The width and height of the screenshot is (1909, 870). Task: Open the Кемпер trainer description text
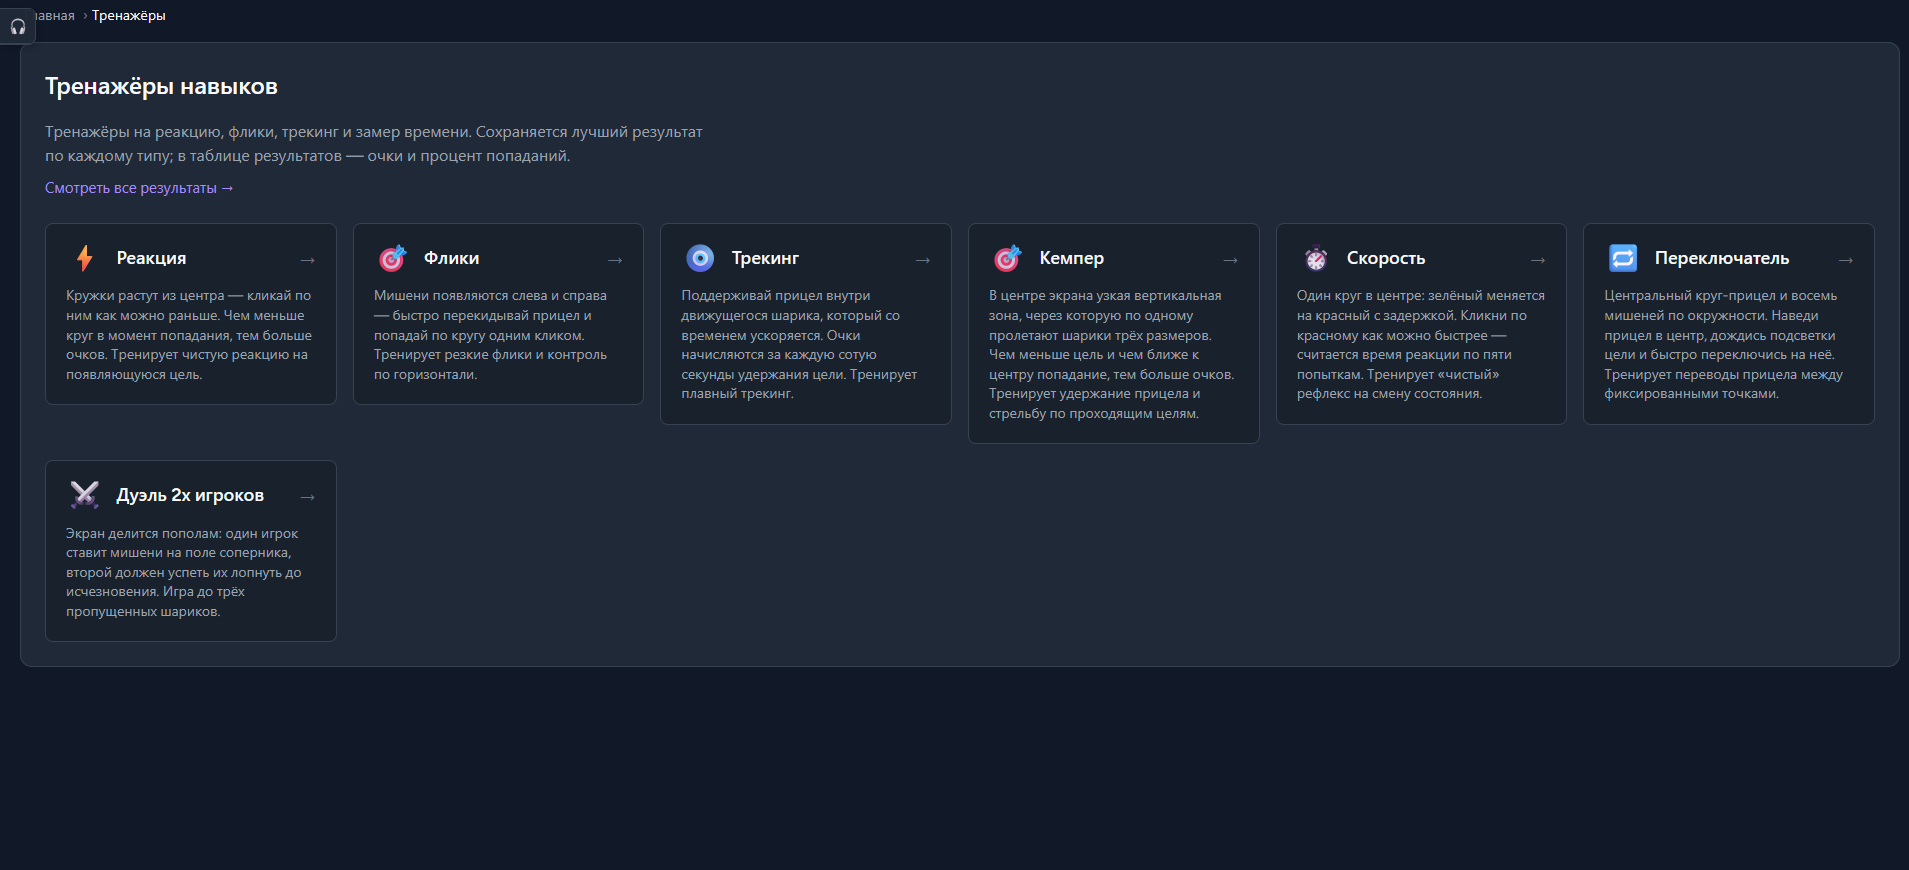1111,354
